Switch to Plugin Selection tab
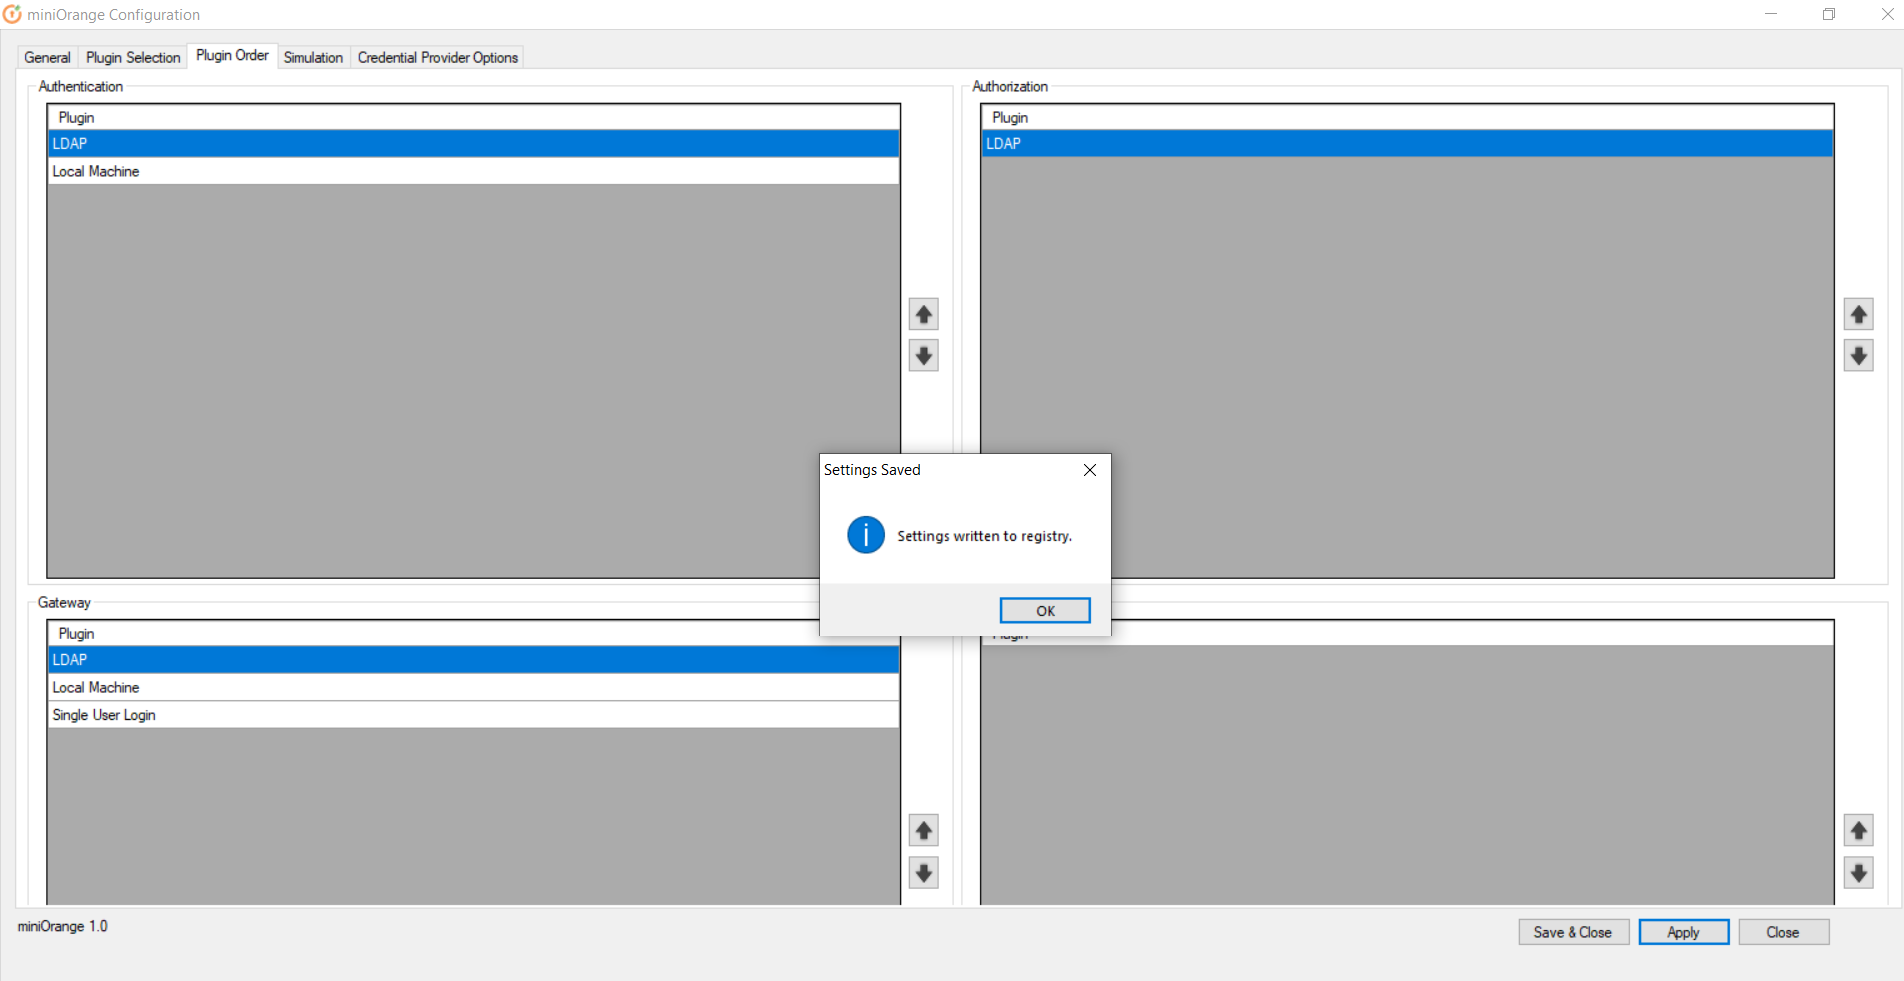Screen dimensions: 1904x981 (133, 57)
